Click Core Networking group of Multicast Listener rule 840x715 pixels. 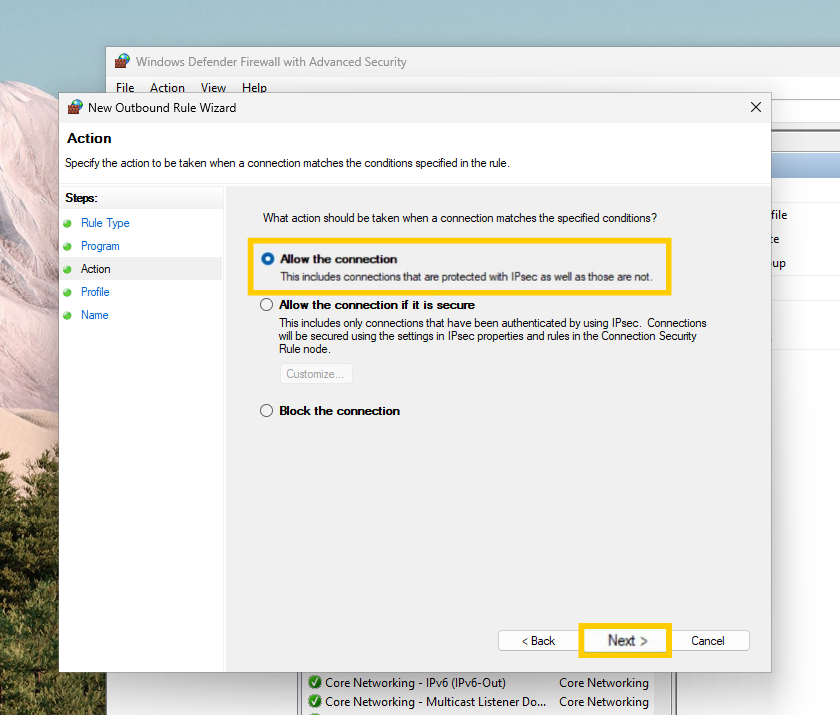coord(604,702)
